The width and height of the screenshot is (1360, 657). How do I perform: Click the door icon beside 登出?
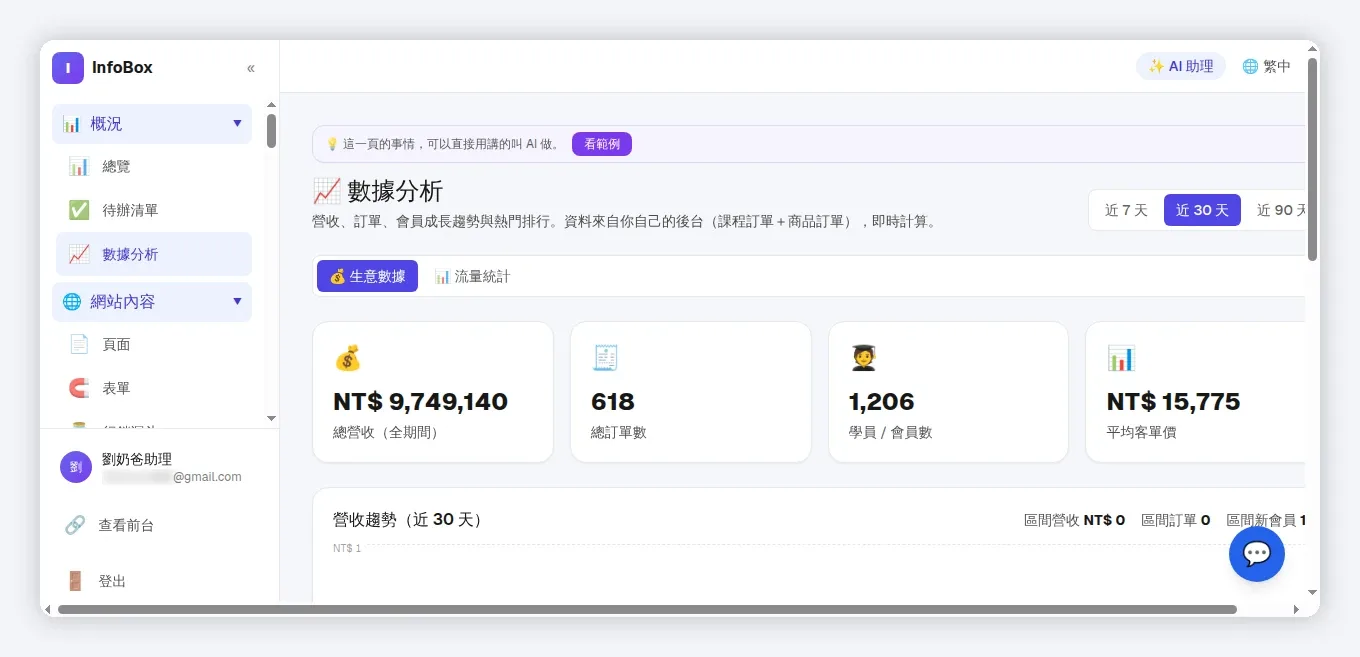(75, 581)
